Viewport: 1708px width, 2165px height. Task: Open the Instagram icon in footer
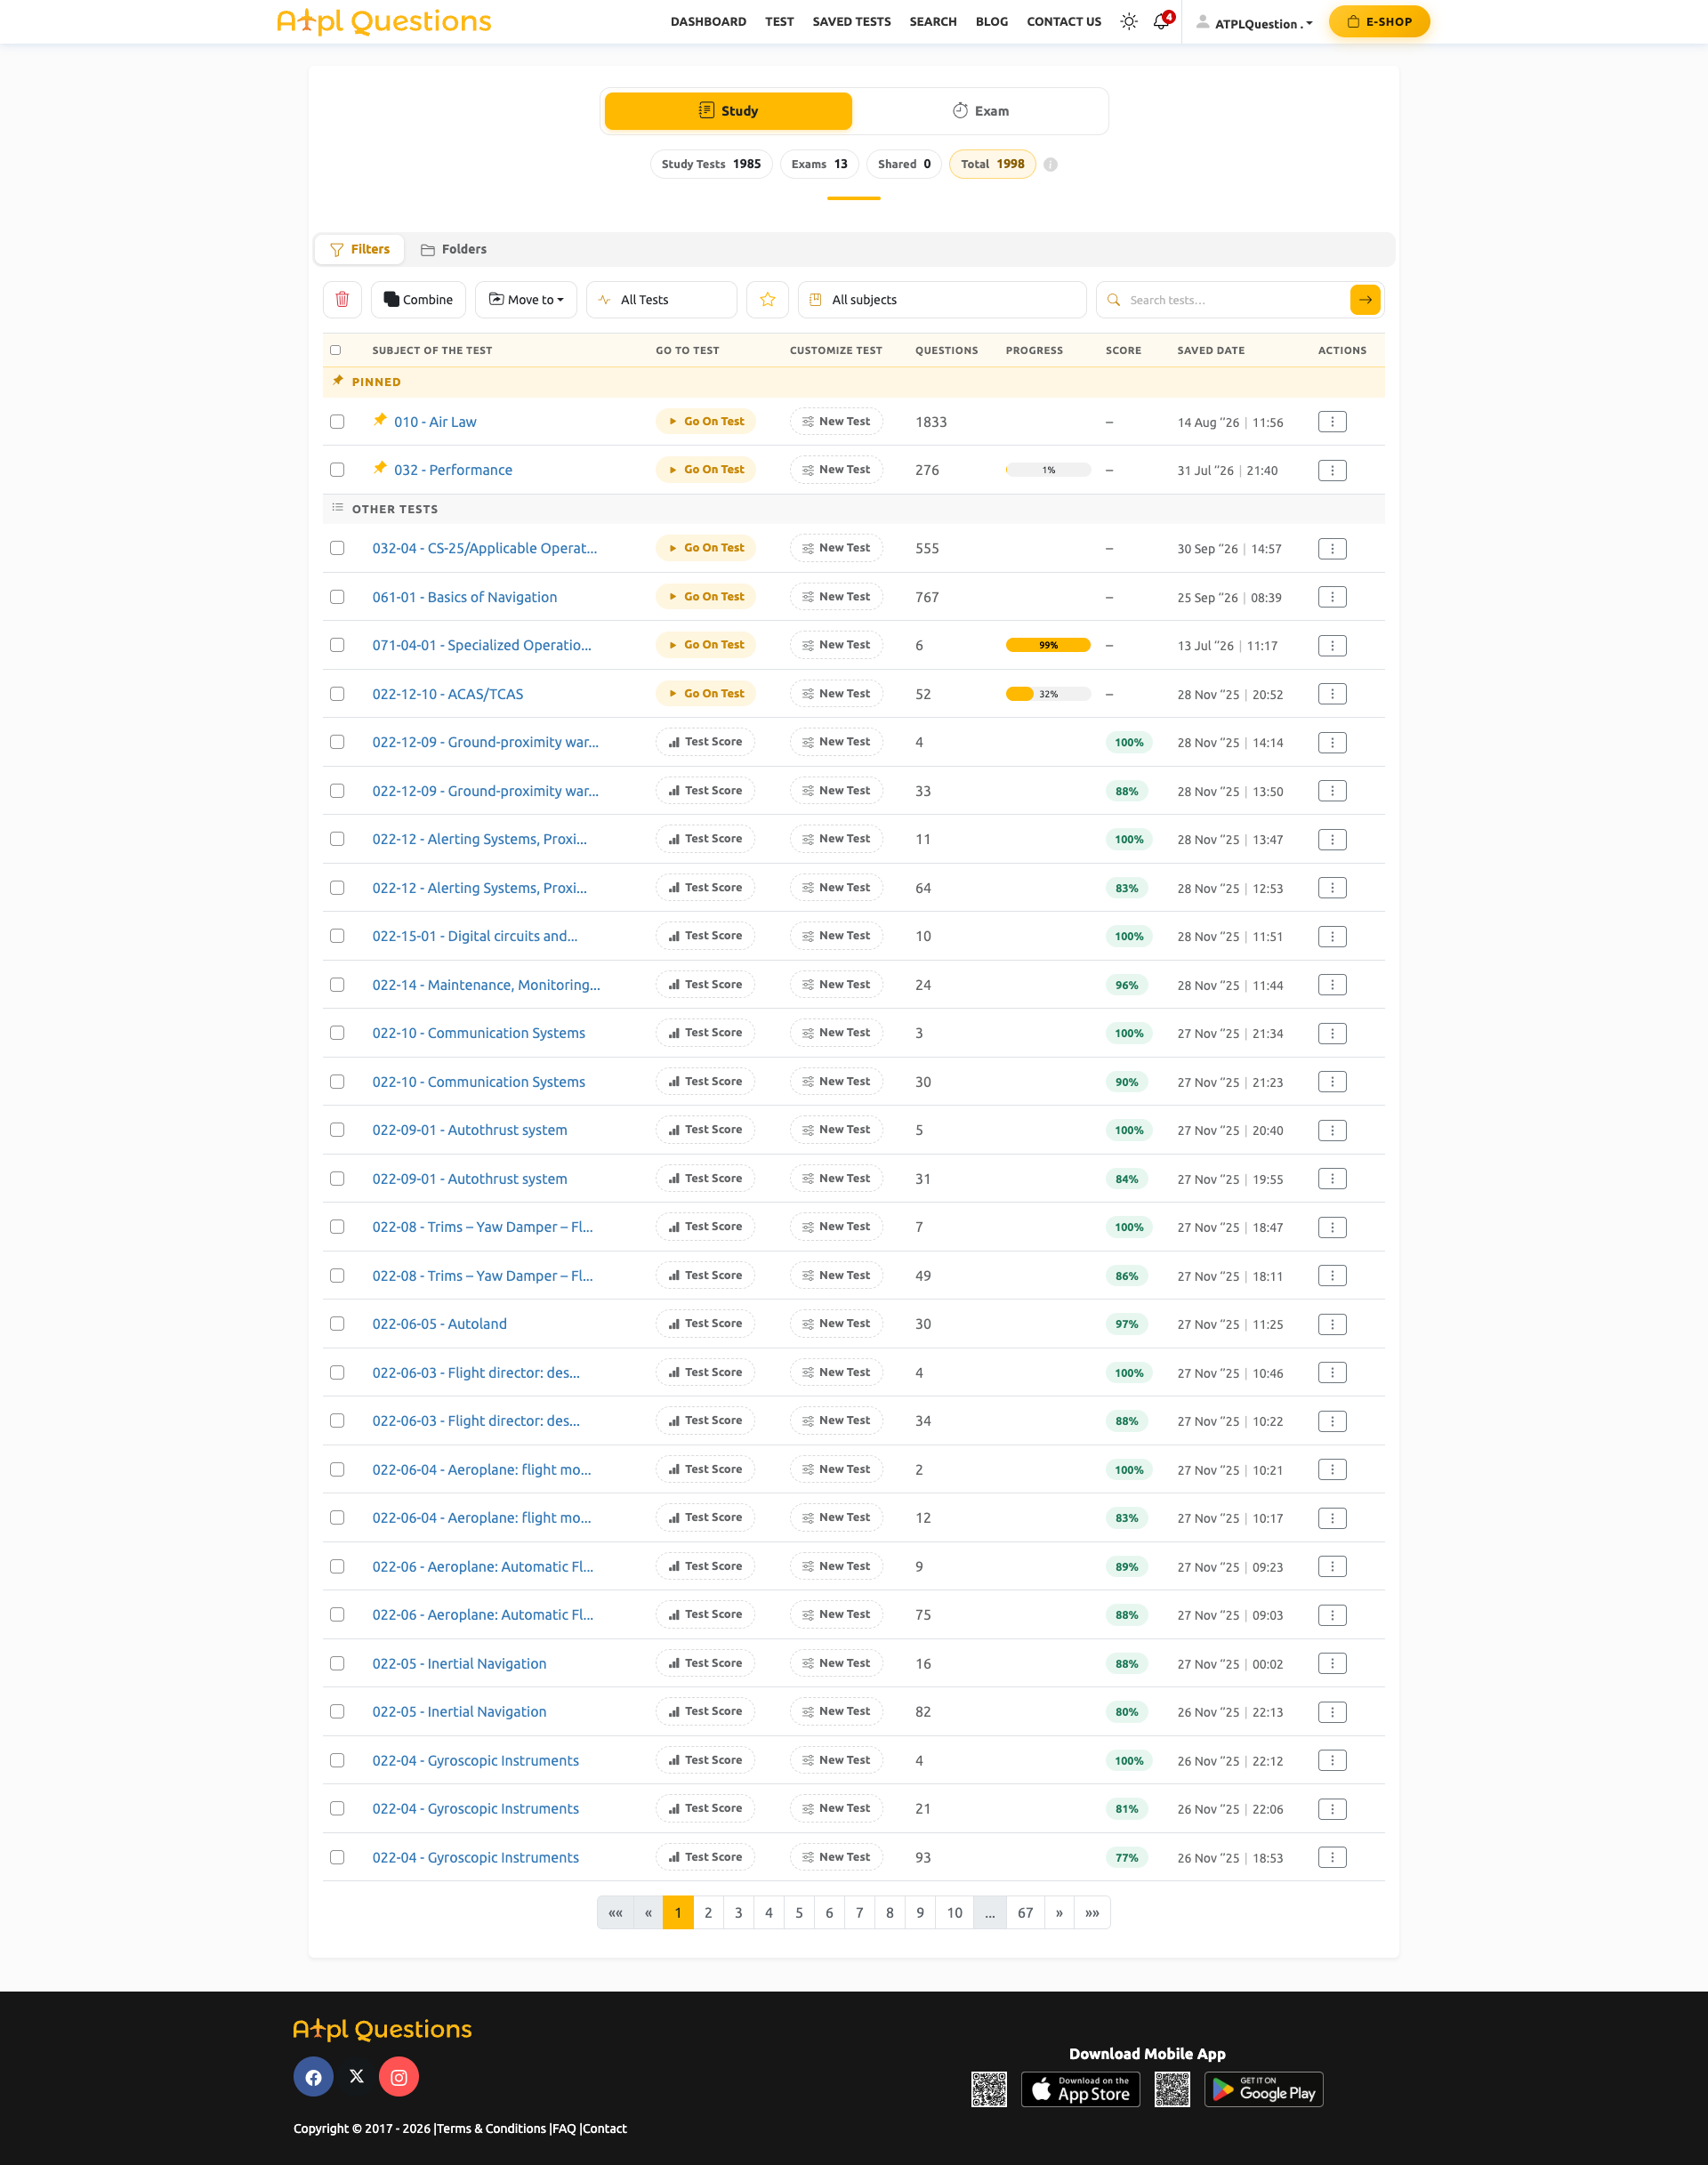(x=399, y=2077)
